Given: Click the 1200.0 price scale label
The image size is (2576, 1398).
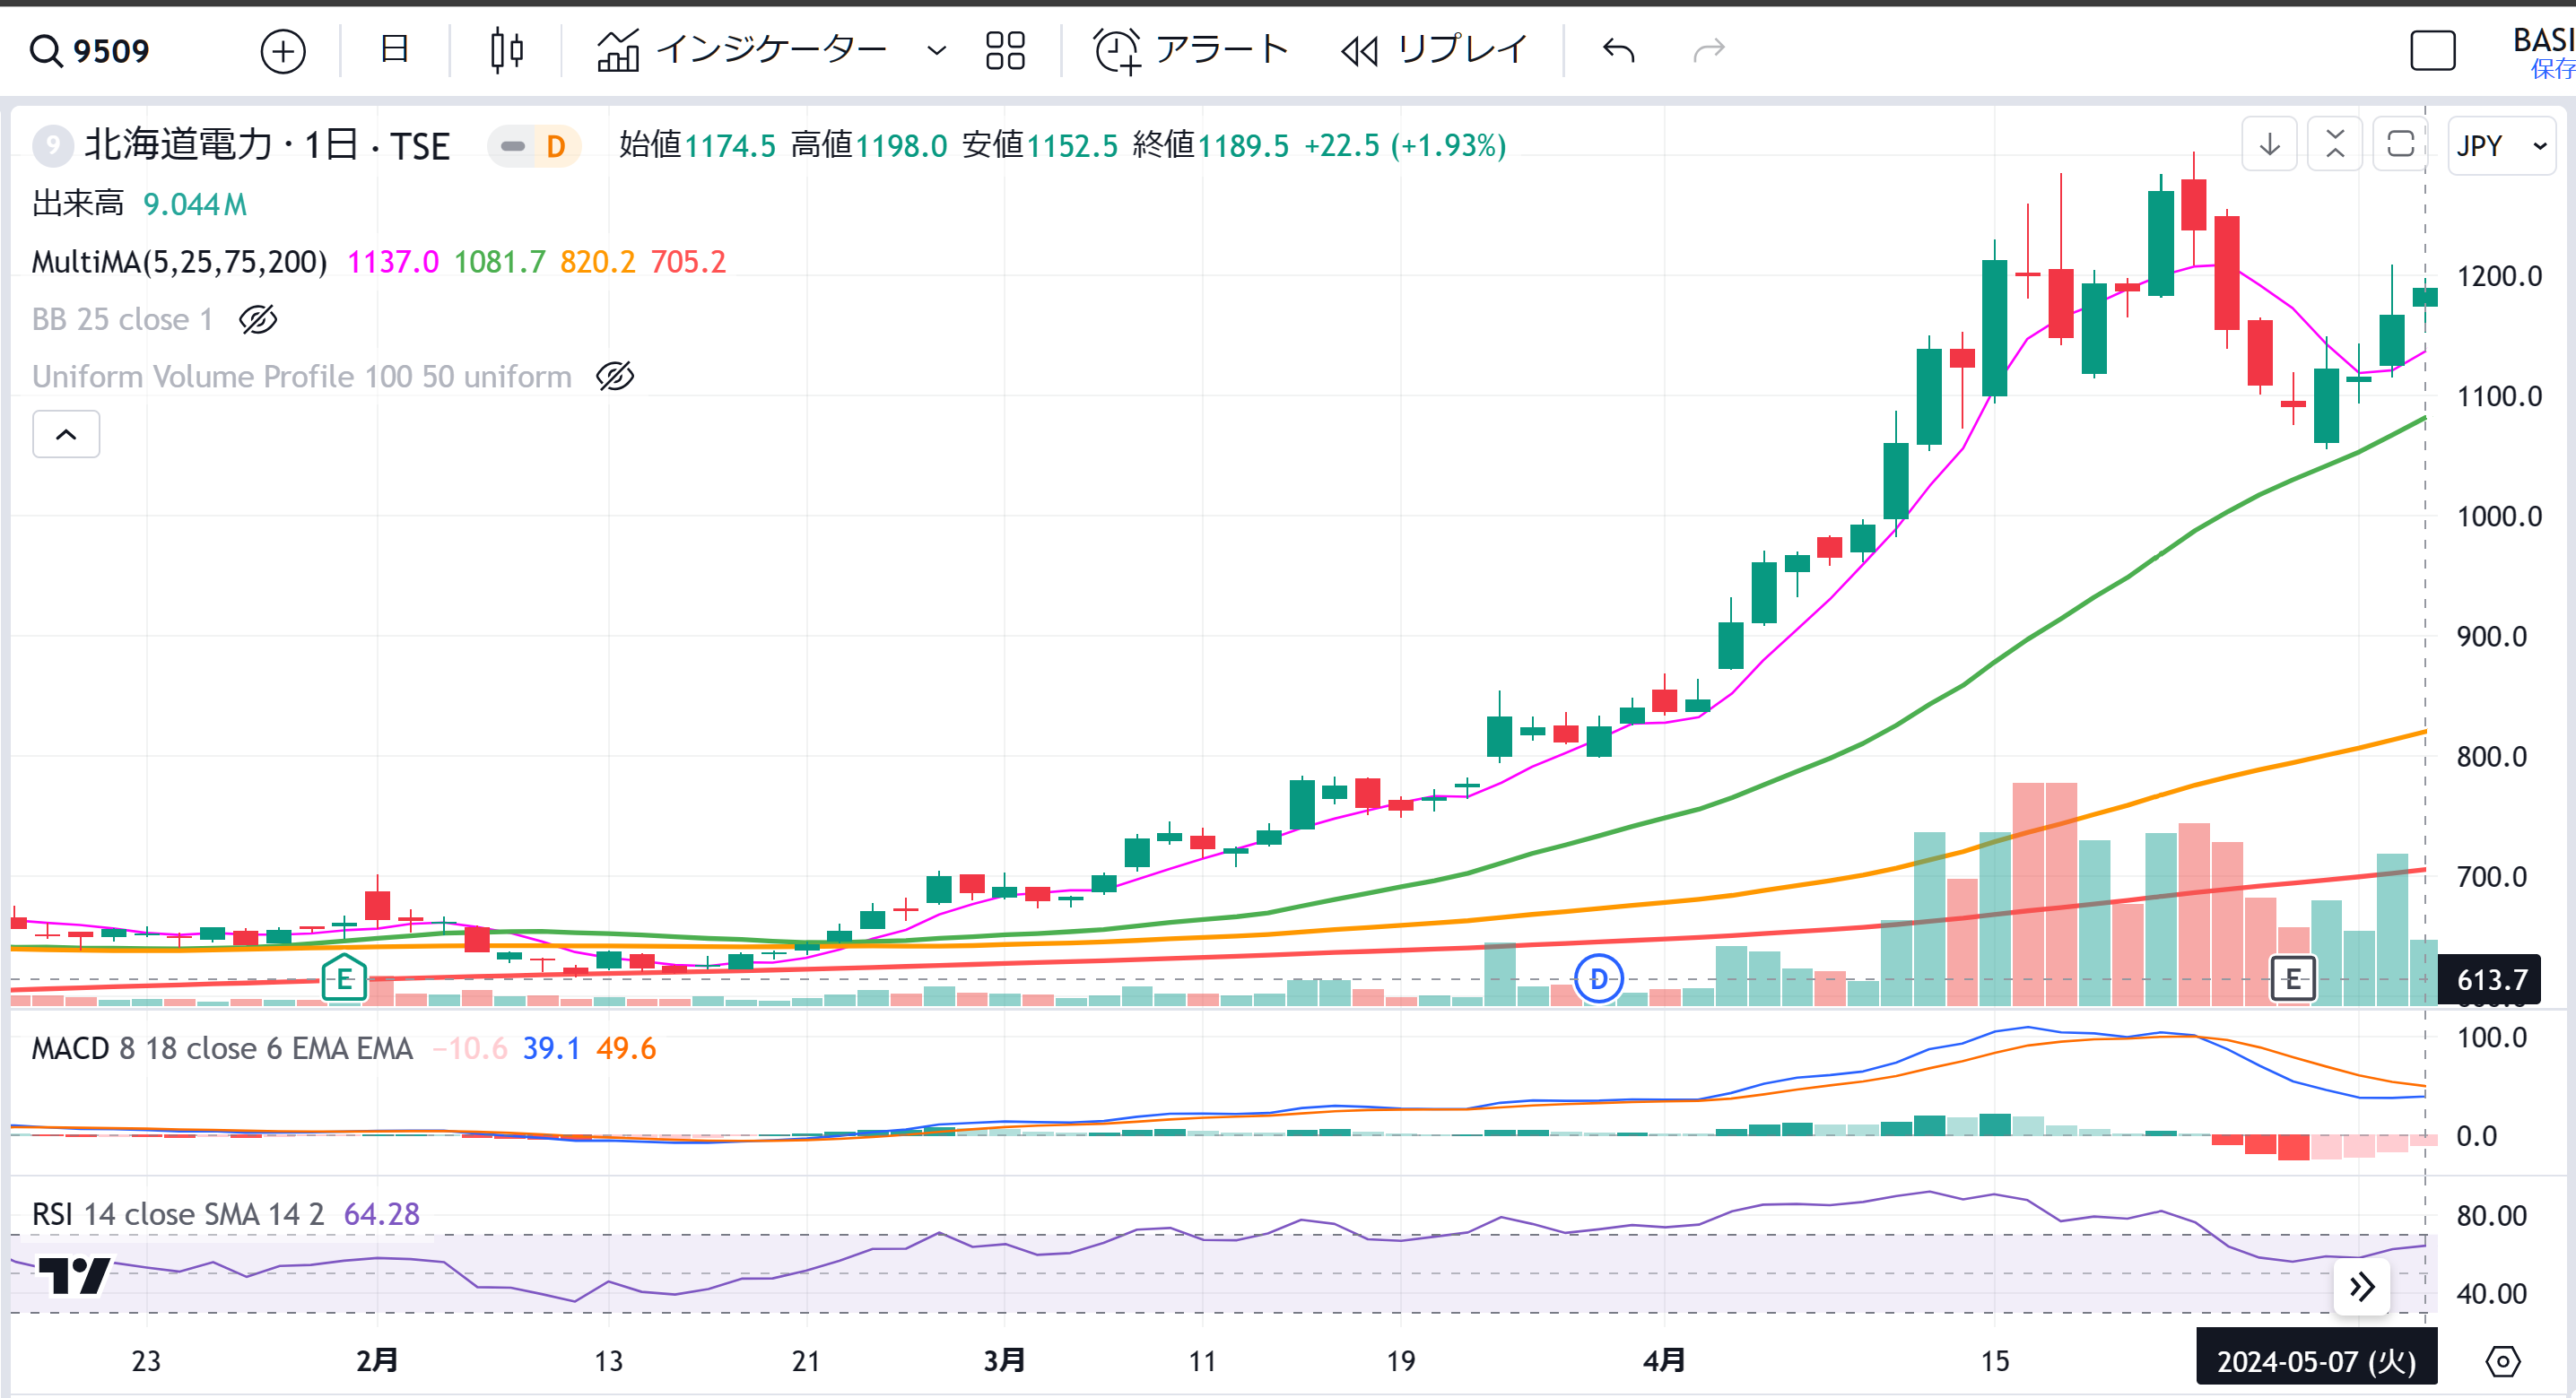Looking at the screenshot, I should (2499, 276).
